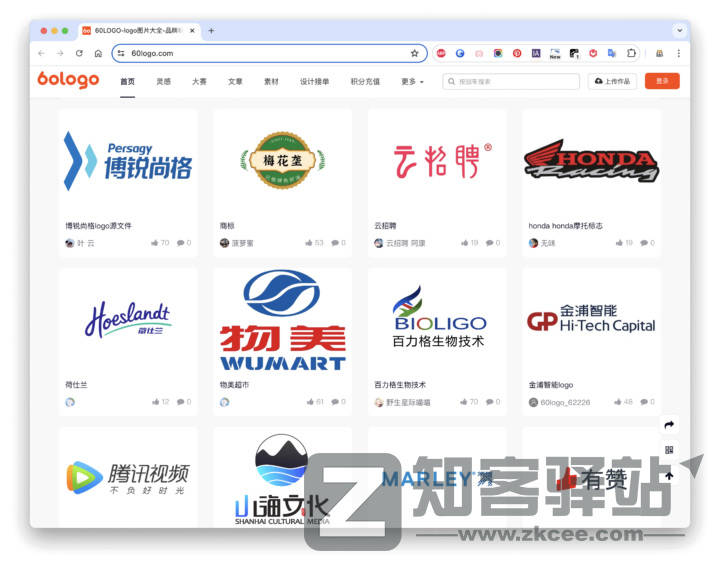Close the 60LOGO browser tab
The image size is (720, 567).
click(x=192, y=31)
